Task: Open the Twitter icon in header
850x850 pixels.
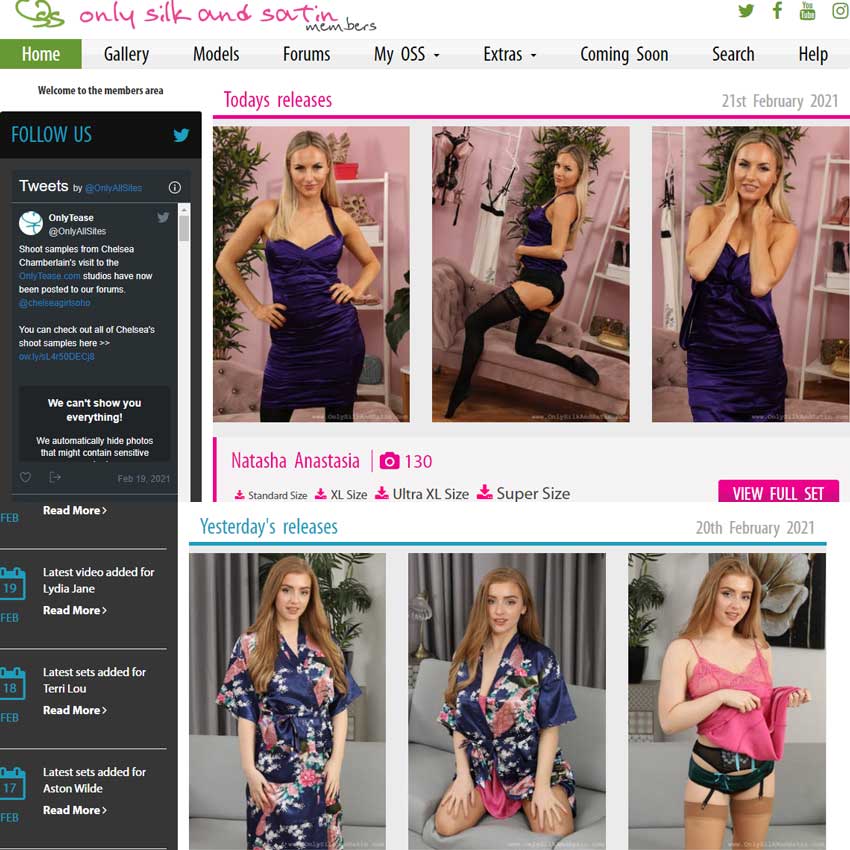Action: point(746,10)
